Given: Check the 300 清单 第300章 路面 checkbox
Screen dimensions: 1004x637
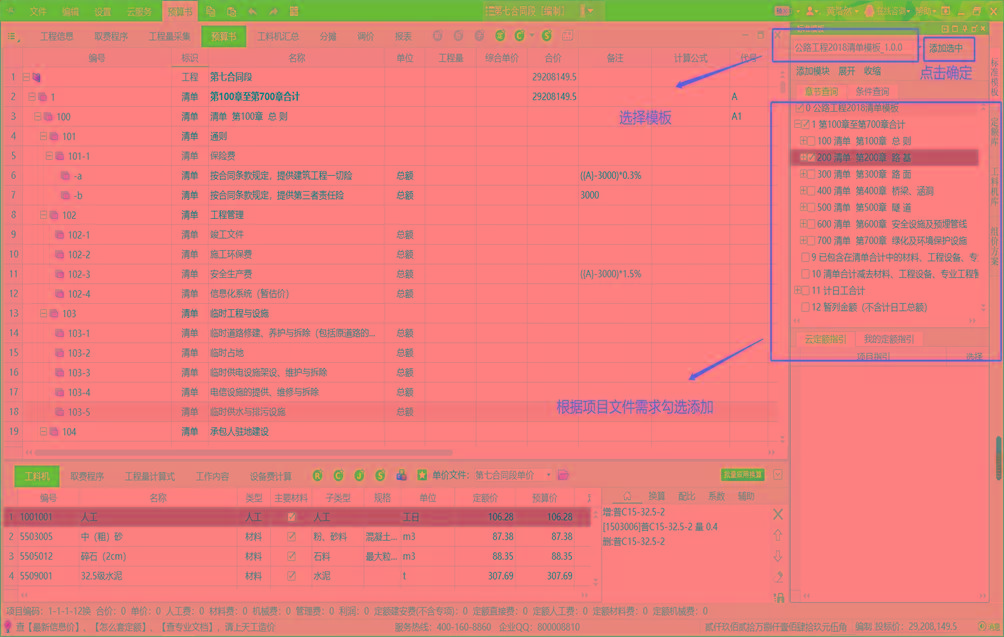Looking at the screenshot, I should [x=811, y=174].
